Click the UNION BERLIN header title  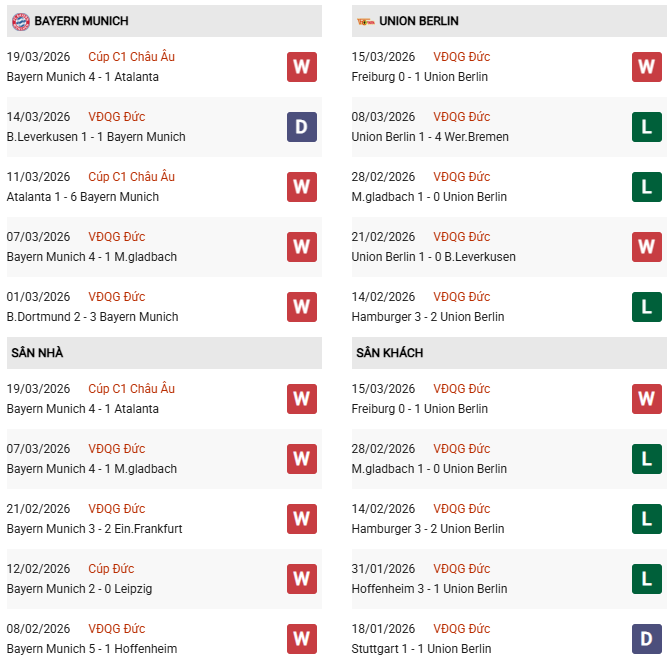(x=419, y=21)
